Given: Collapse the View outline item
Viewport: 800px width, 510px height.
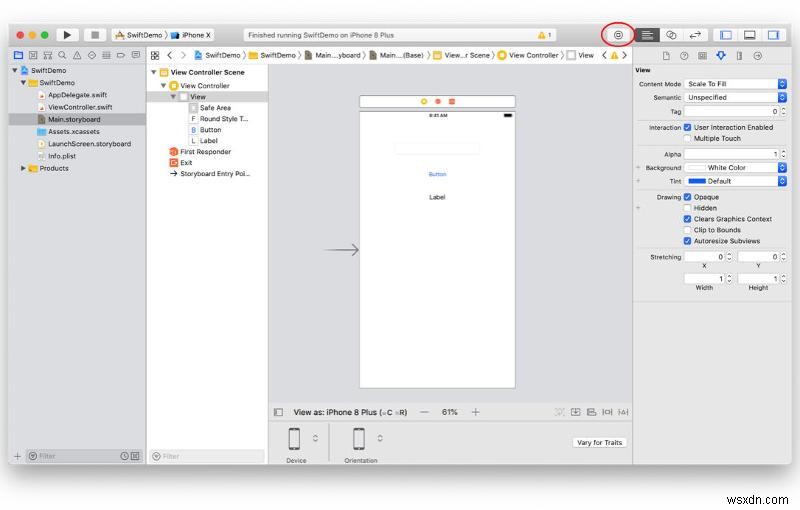Looking at the screenshot, I should (x=173, y=97).
